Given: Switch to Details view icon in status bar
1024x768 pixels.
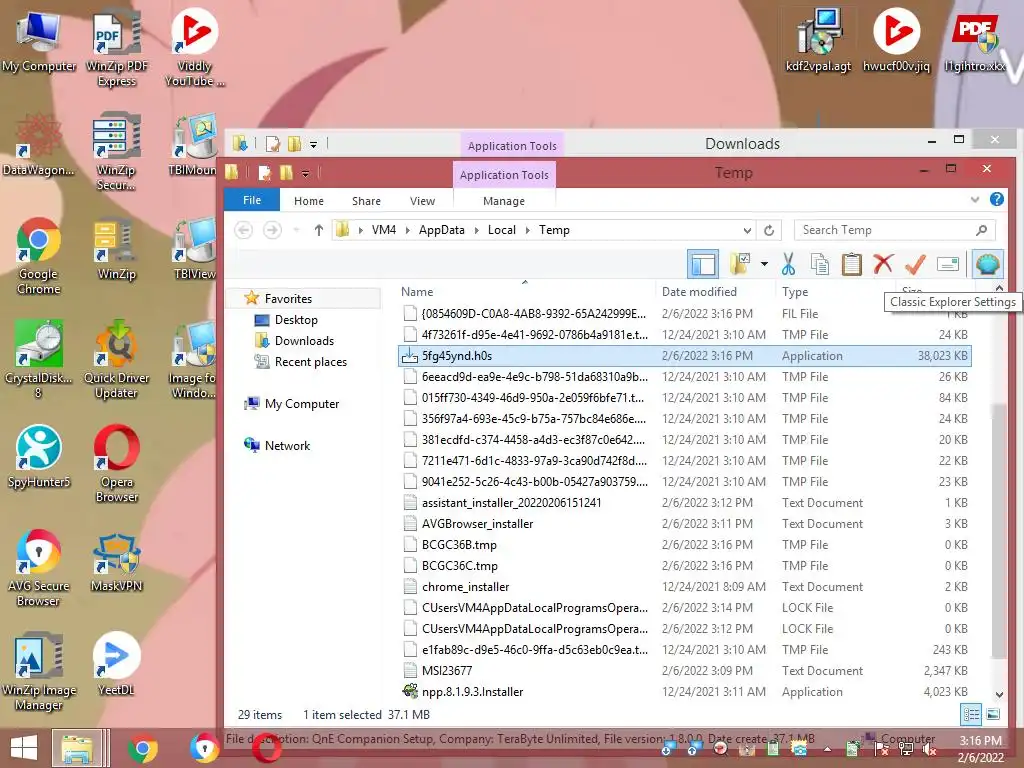Looking at the screenshot, I should tap(971, 714).
